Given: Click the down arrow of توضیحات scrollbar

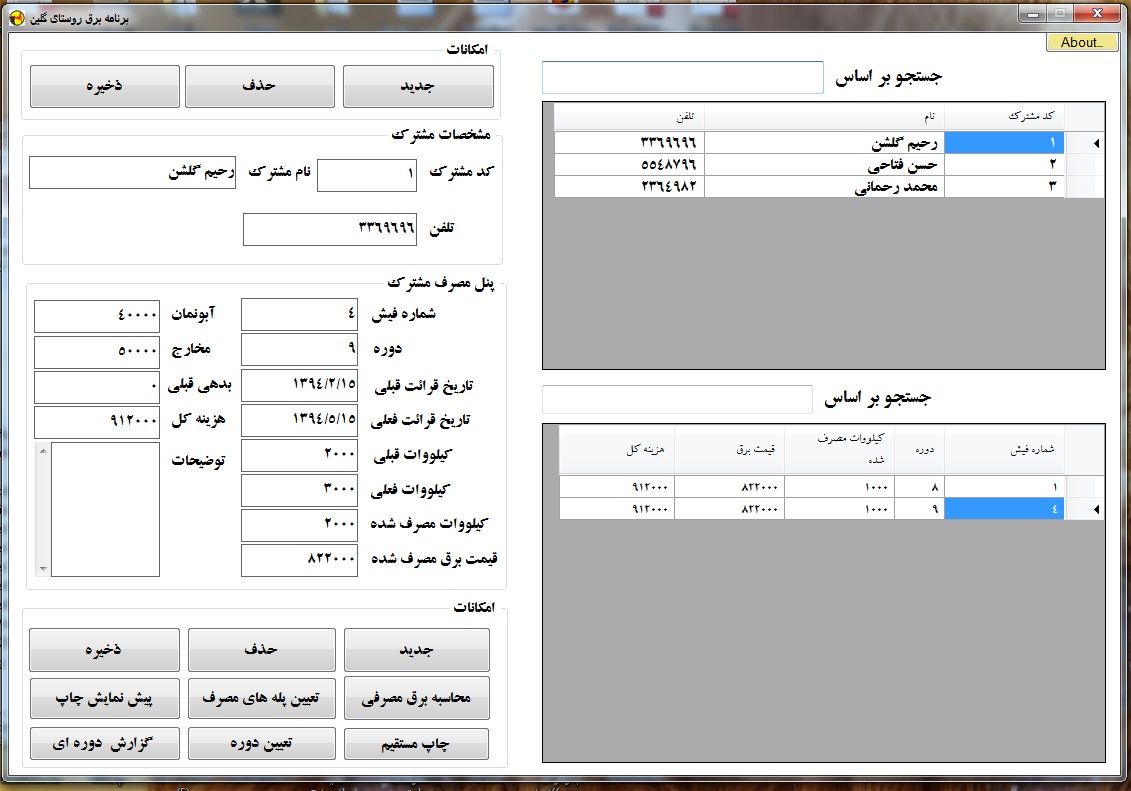Looking at the screenshot, I should pyautogui.click(x=43, y=568).
